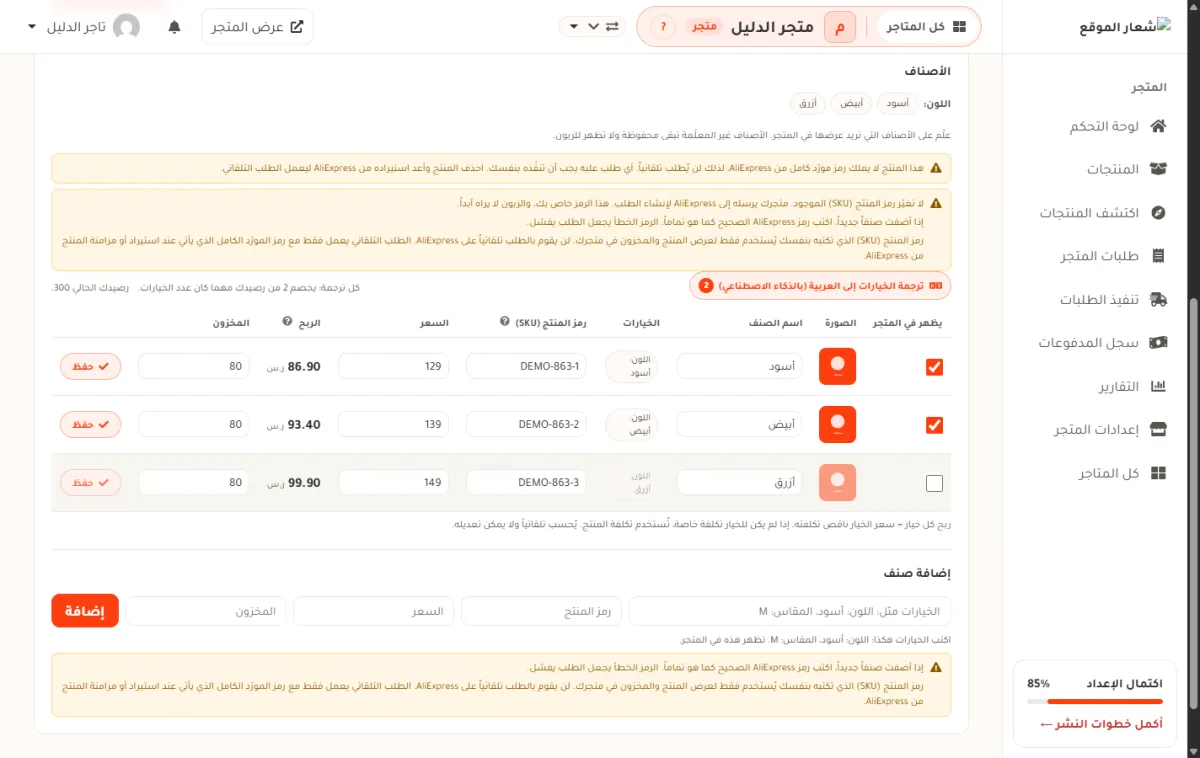Check visibility checkbox for أزرق variant

click(x=934, y=483)
